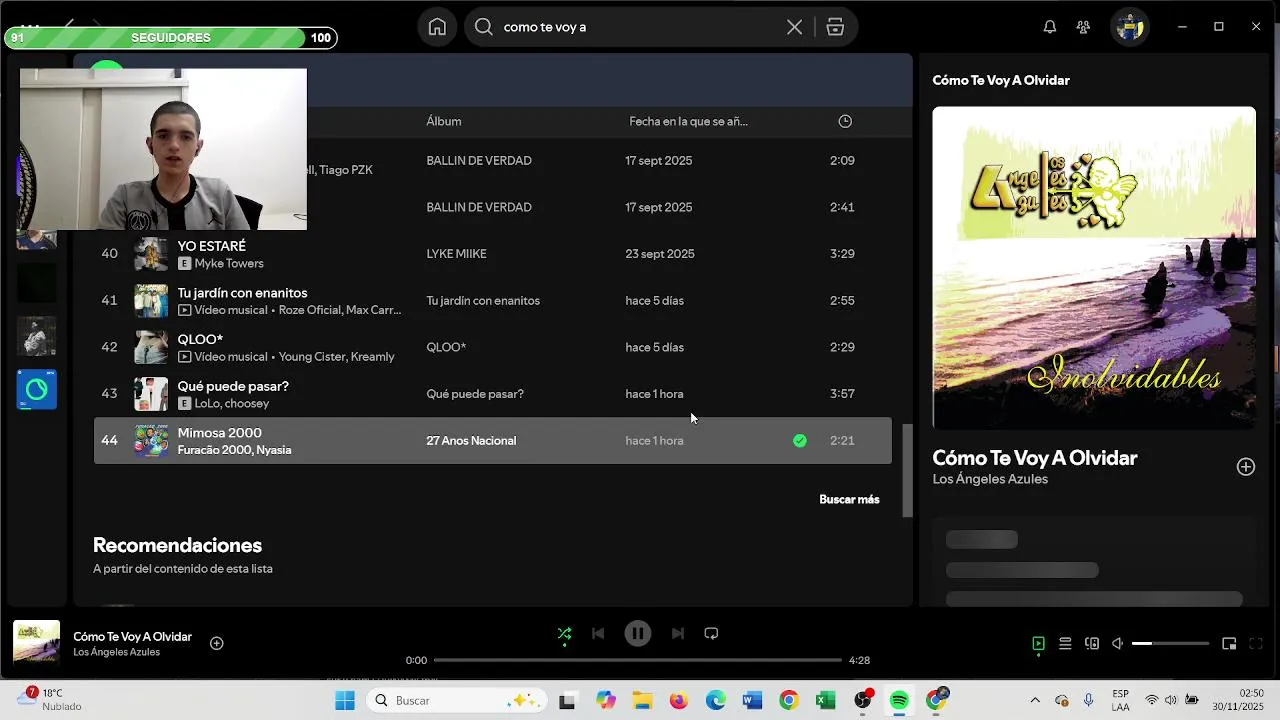Open Los Ángeles Azules artist link in side panel
This screenshot has height=720, width=1280.
pyautogui.click(x=990, y=479)
